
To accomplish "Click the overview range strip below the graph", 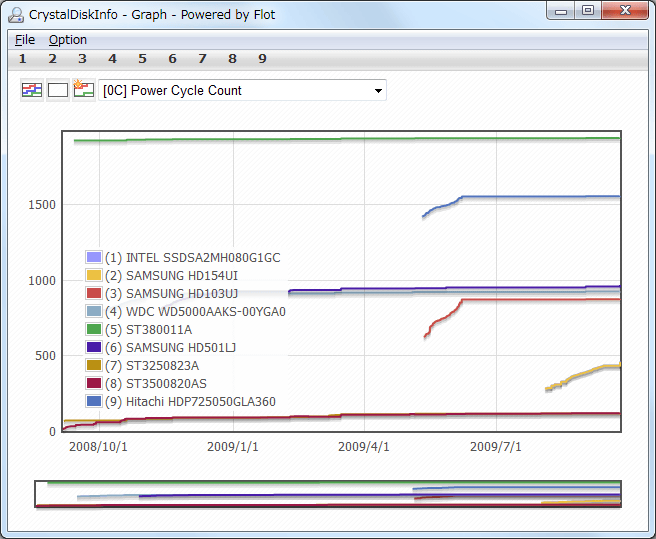I will point(328,494).
